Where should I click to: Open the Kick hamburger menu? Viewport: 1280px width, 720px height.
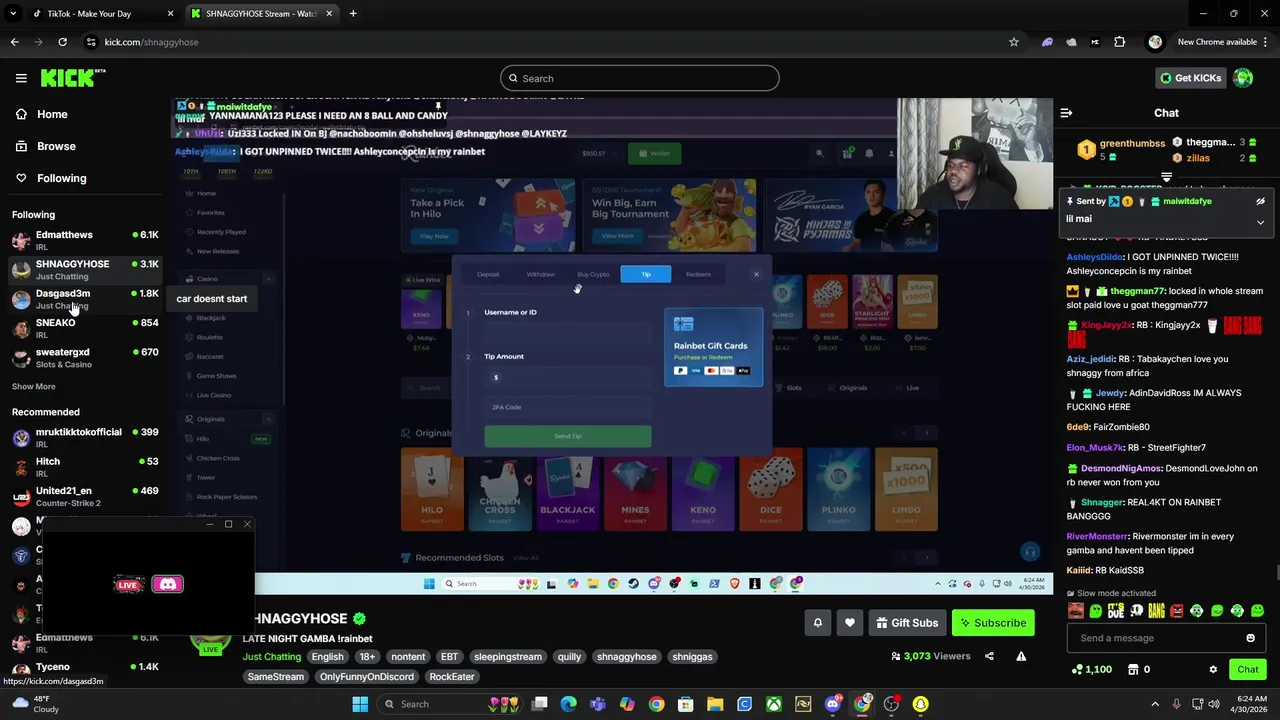point(21,78)
